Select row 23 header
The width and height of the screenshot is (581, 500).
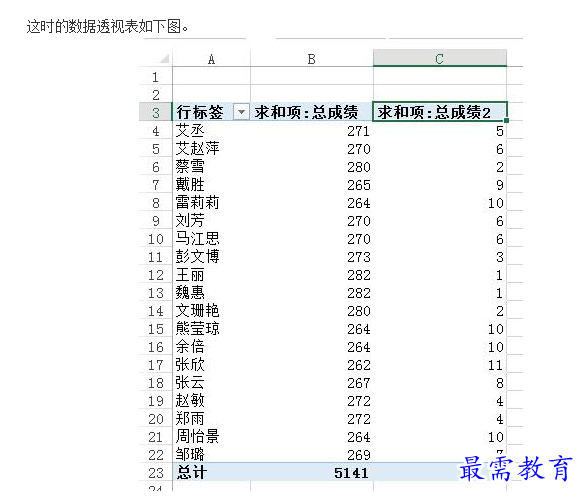pyautogui.click(x=156, y=473)
